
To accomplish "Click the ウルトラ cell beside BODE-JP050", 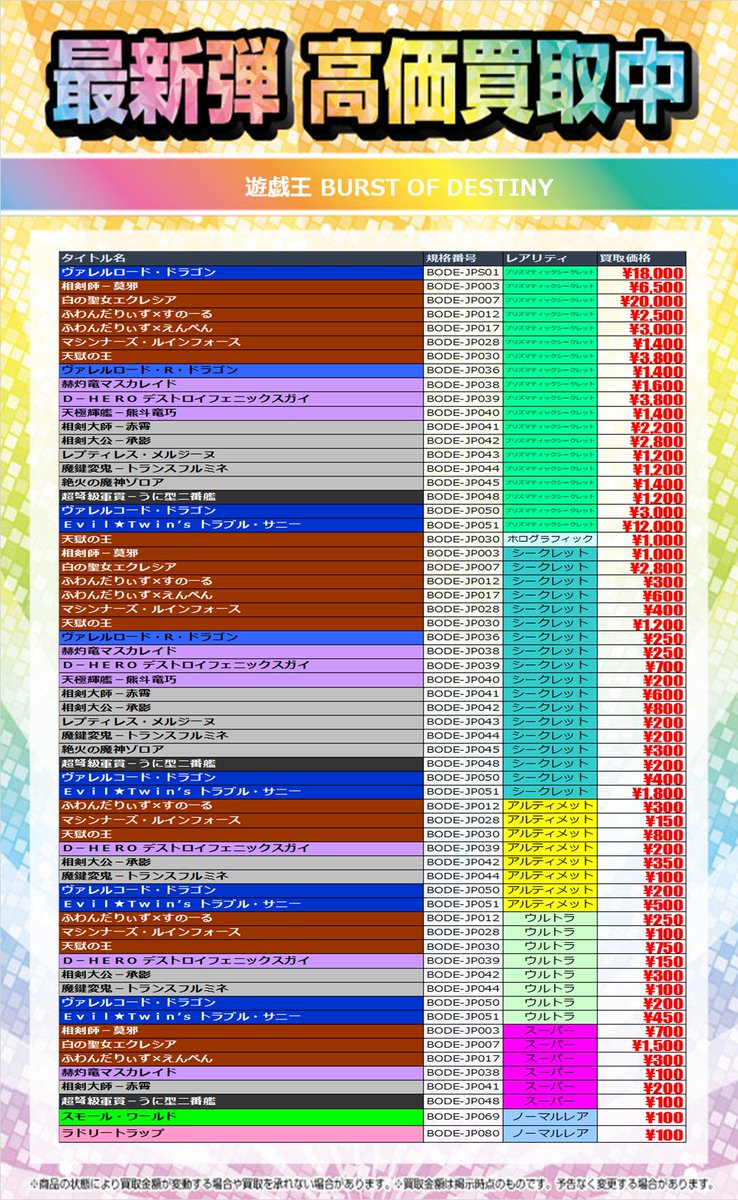I will tap(550, 1002).
